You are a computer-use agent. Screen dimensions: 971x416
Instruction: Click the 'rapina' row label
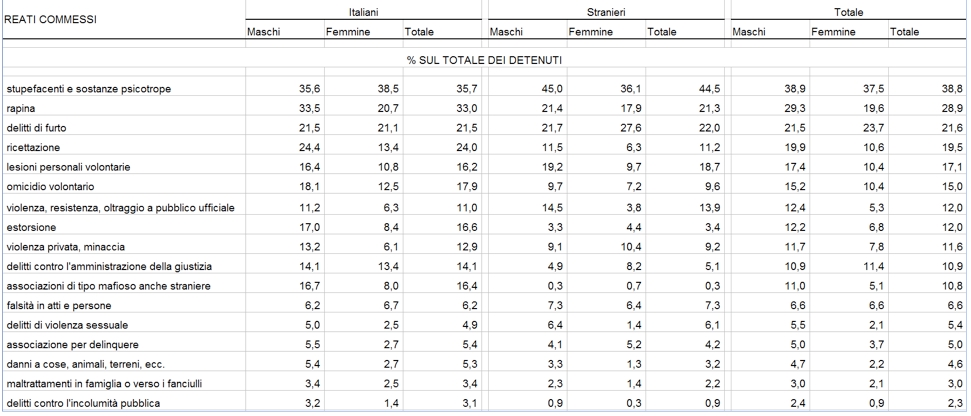pyautogui.click(x=19, y=105)
